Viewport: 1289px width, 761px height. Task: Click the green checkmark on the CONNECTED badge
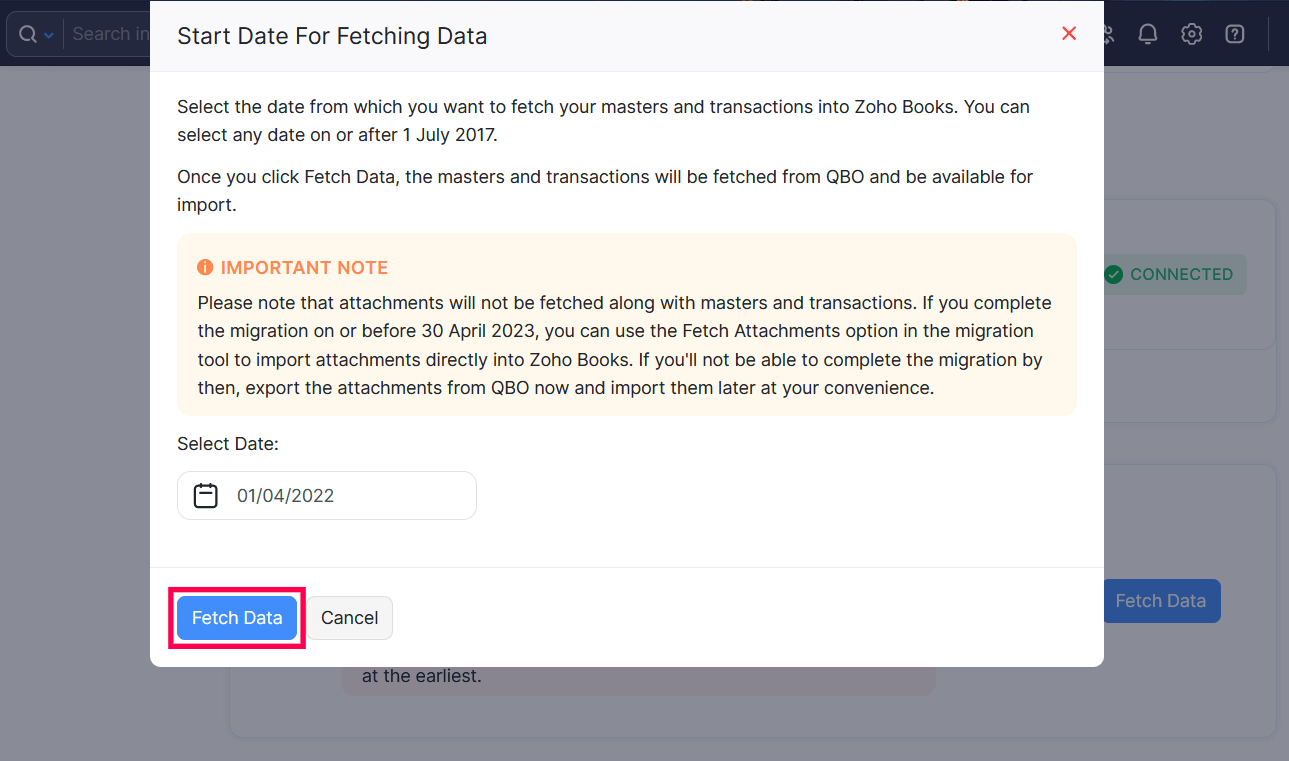(1112, 274)
